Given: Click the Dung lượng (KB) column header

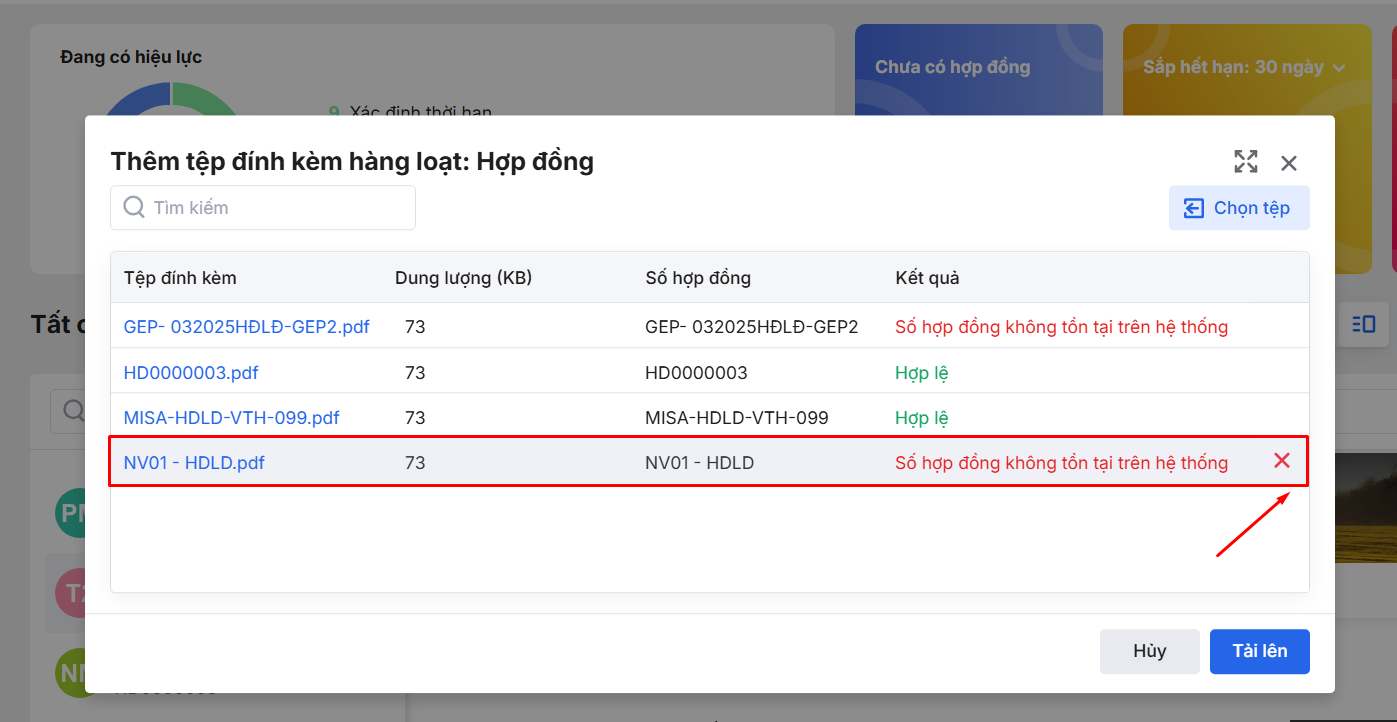Looking at the screenshot, I should (463, 278).
